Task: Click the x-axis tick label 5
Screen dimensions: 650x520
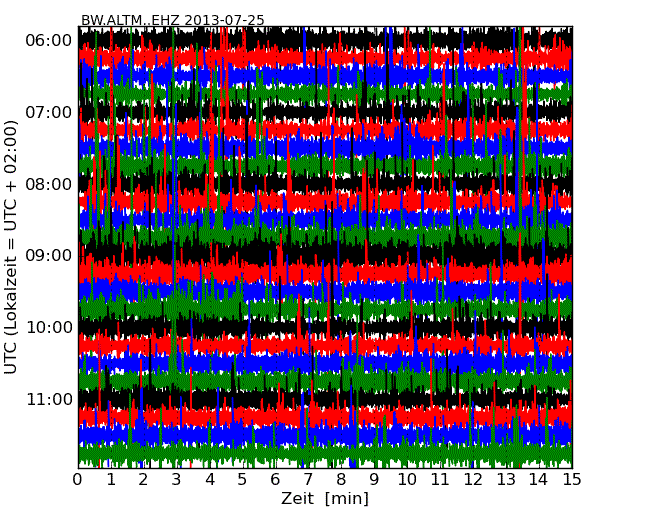Action: click(x=243, y=480)
